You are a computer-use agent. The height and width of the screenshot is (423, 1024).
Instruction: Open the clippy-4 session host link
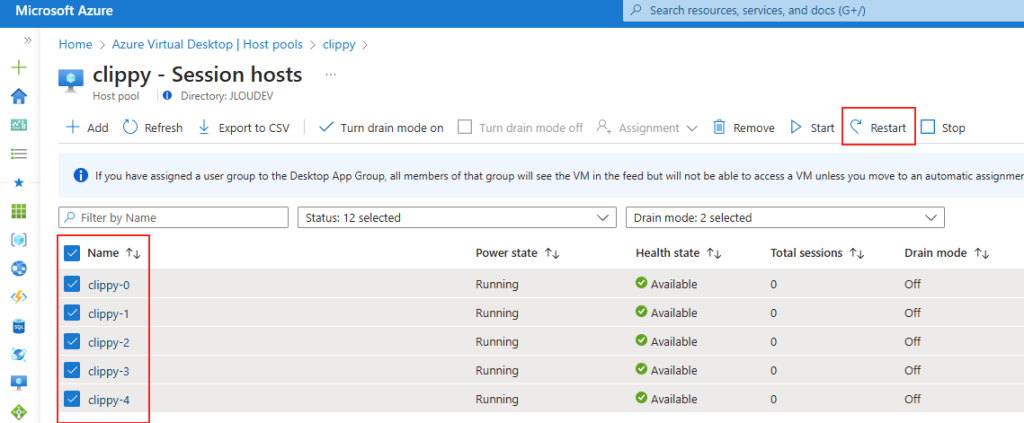108,400
